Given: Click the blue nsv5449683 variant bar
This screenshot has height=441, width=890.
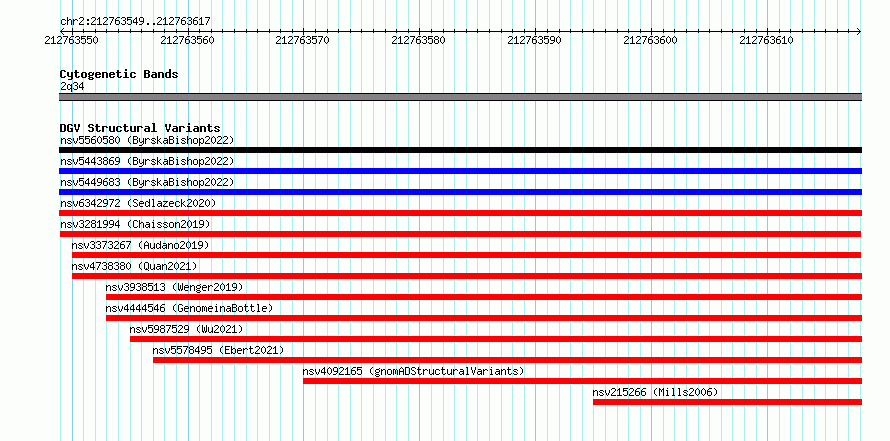Looking at the screenshot, I should pos(460,192).
